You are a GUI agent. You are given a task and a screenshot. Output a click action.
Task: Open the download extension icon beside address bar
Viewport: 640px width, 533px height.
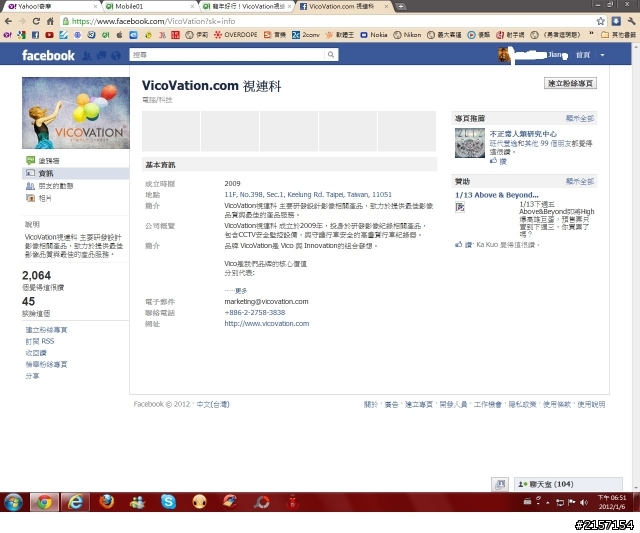[x=616, y=21]
